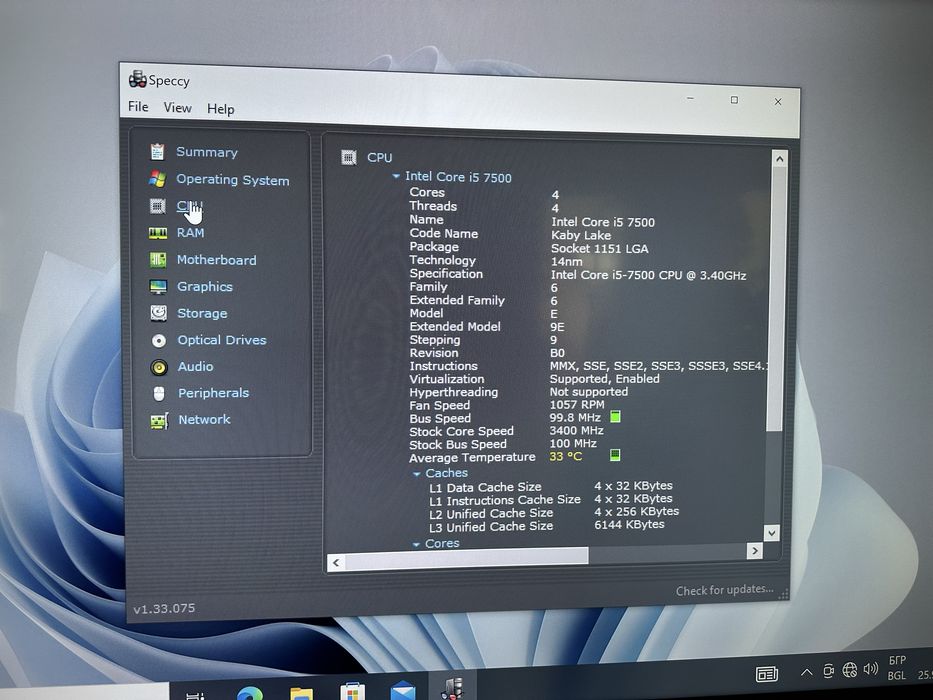933x700 pixels.
Task: Open the File menu
Action: pos(138,107)
